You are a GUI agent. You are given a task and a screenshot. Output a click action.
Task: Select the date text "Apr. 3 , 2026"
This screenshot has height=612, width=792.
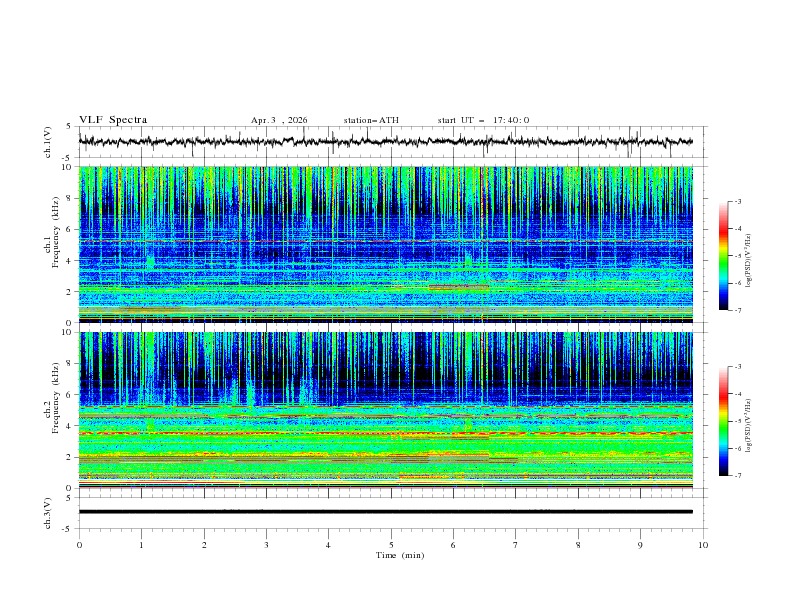coord(279,120)
